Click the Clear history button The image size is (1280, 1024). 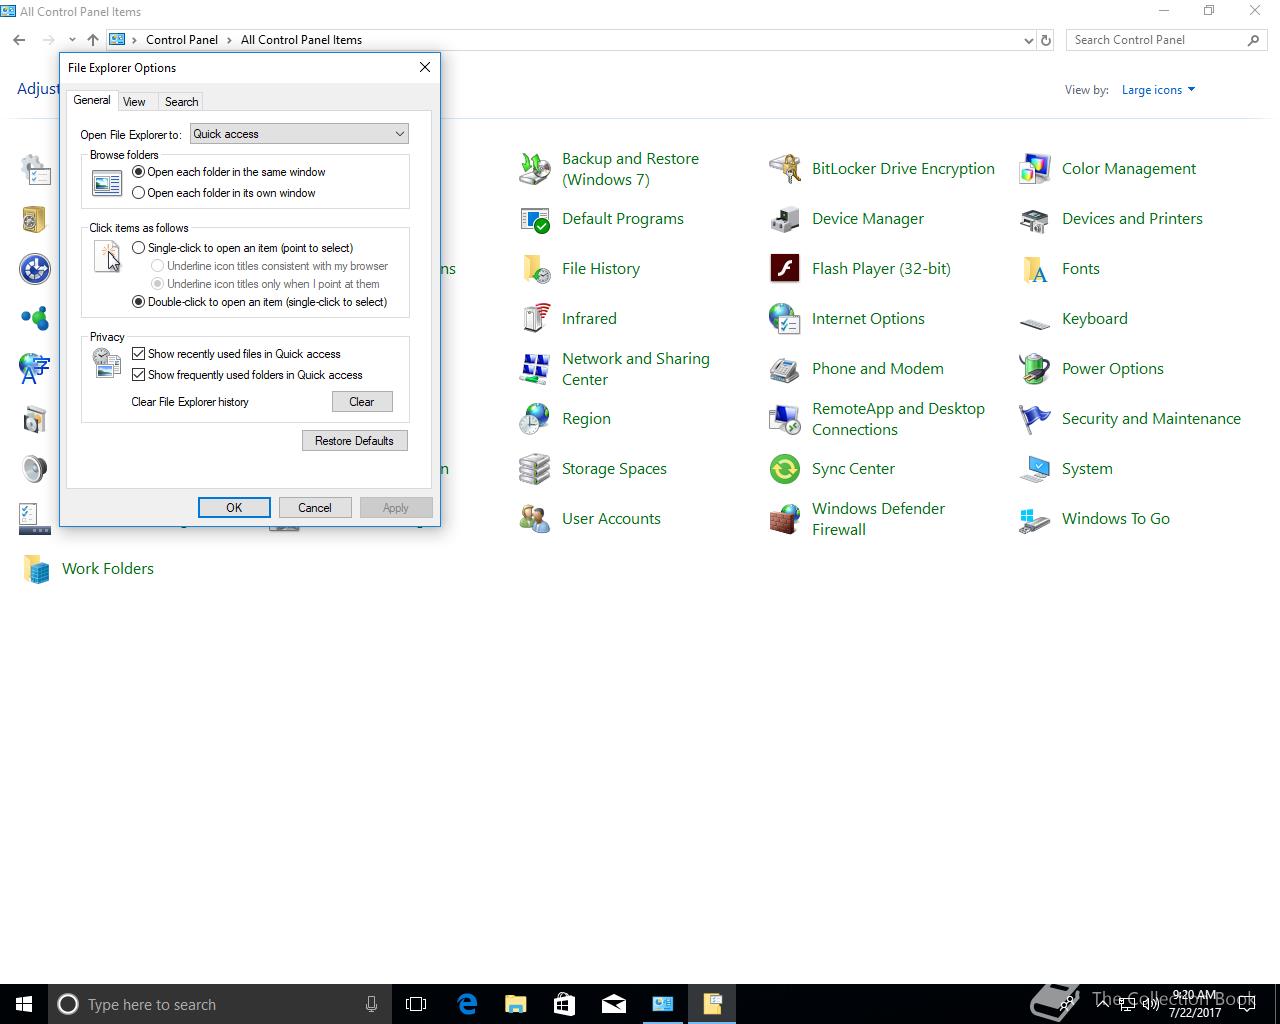pyautogui.click(x=362, y=402)
